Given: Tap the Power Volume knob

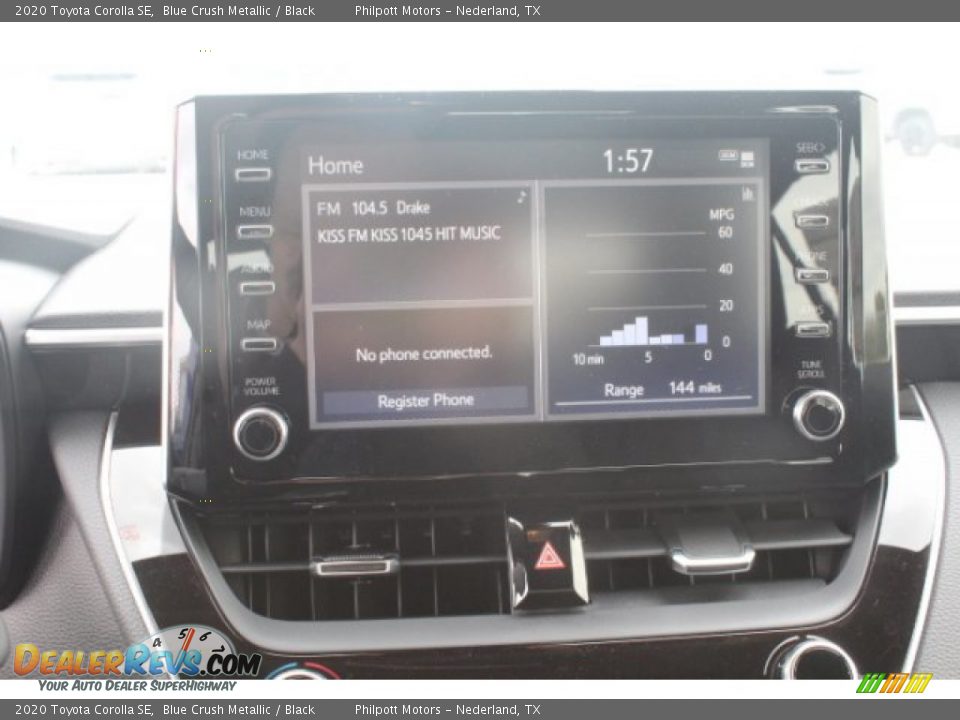Looking at the screenshot, I should (261, 433).
